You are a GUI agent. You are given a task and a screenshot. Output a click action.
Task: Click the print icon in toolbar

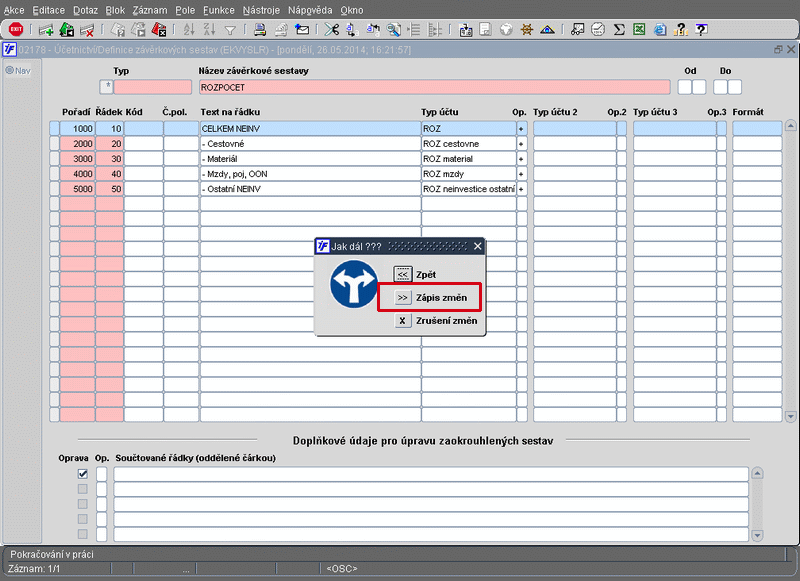[x=260, y=30]
